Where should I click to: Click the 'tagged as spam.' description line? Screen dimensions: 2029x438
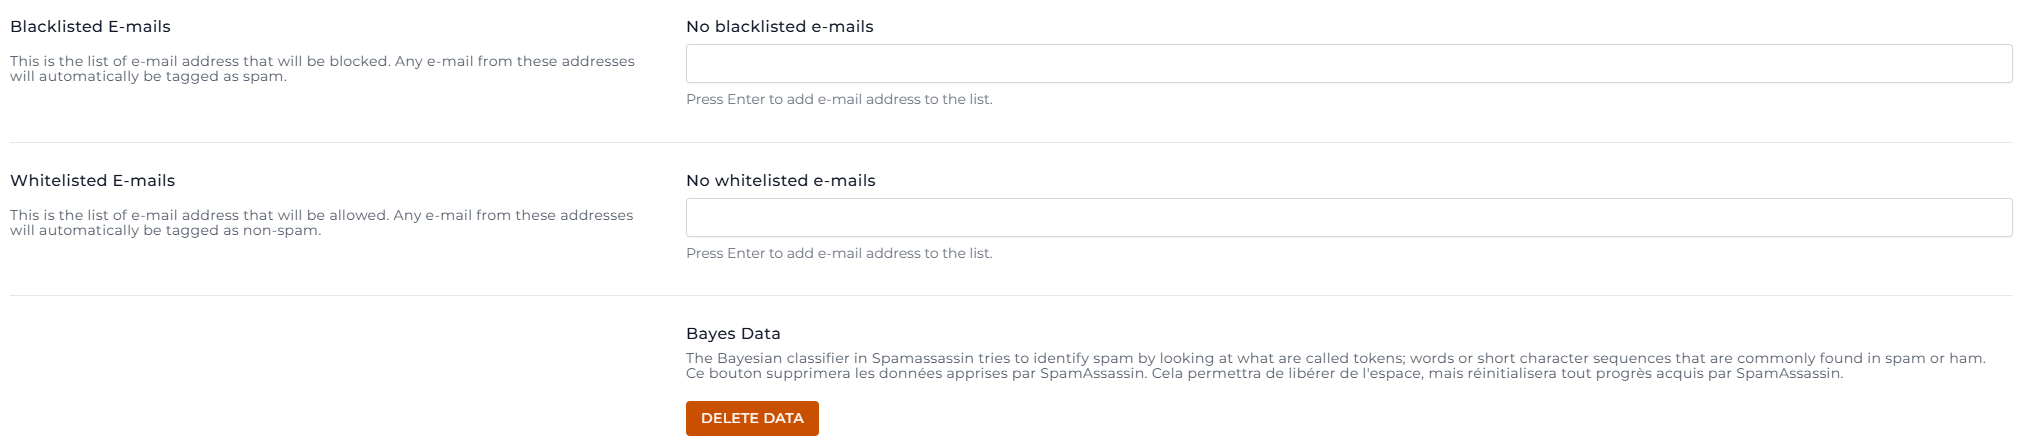click(148, 77)
